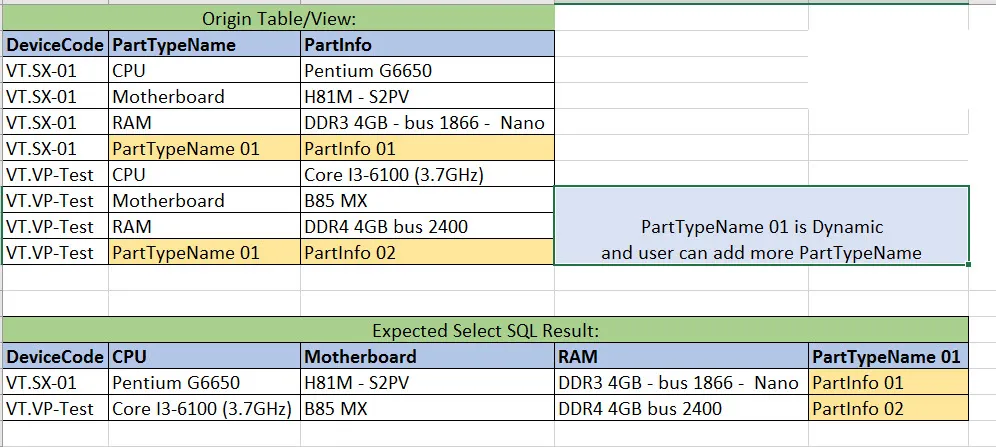Click 'Pentium G6650' in the expected result table
Viewport: 996px width, 447px height.
tap(204, 382)
